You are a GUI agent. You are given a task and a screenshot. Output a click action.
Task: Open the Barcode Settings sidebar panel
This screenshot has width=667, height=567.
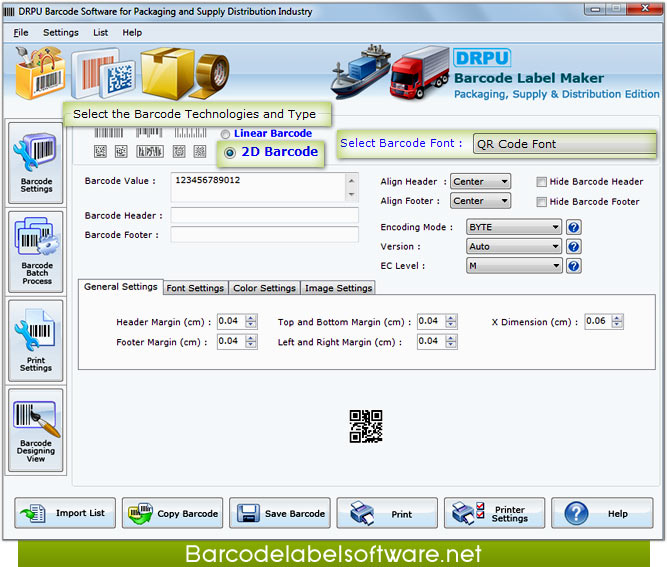(x=36, y=163)
